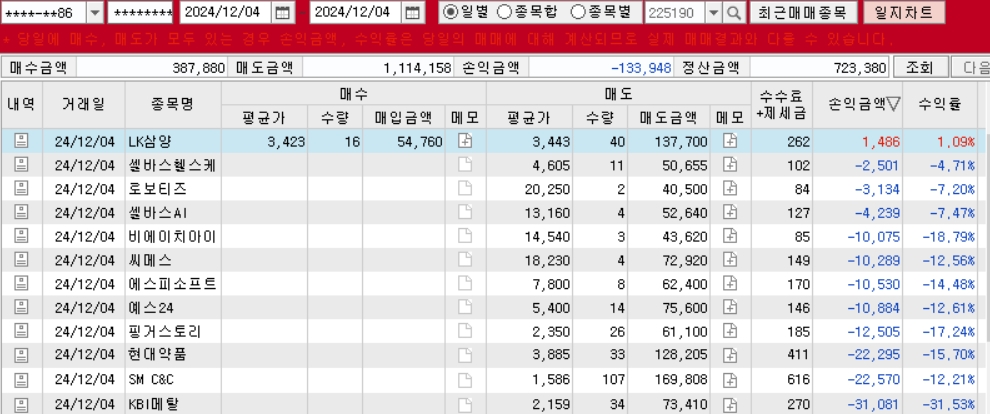Click the password field
990x414 pixels.
tap(140, 12)
